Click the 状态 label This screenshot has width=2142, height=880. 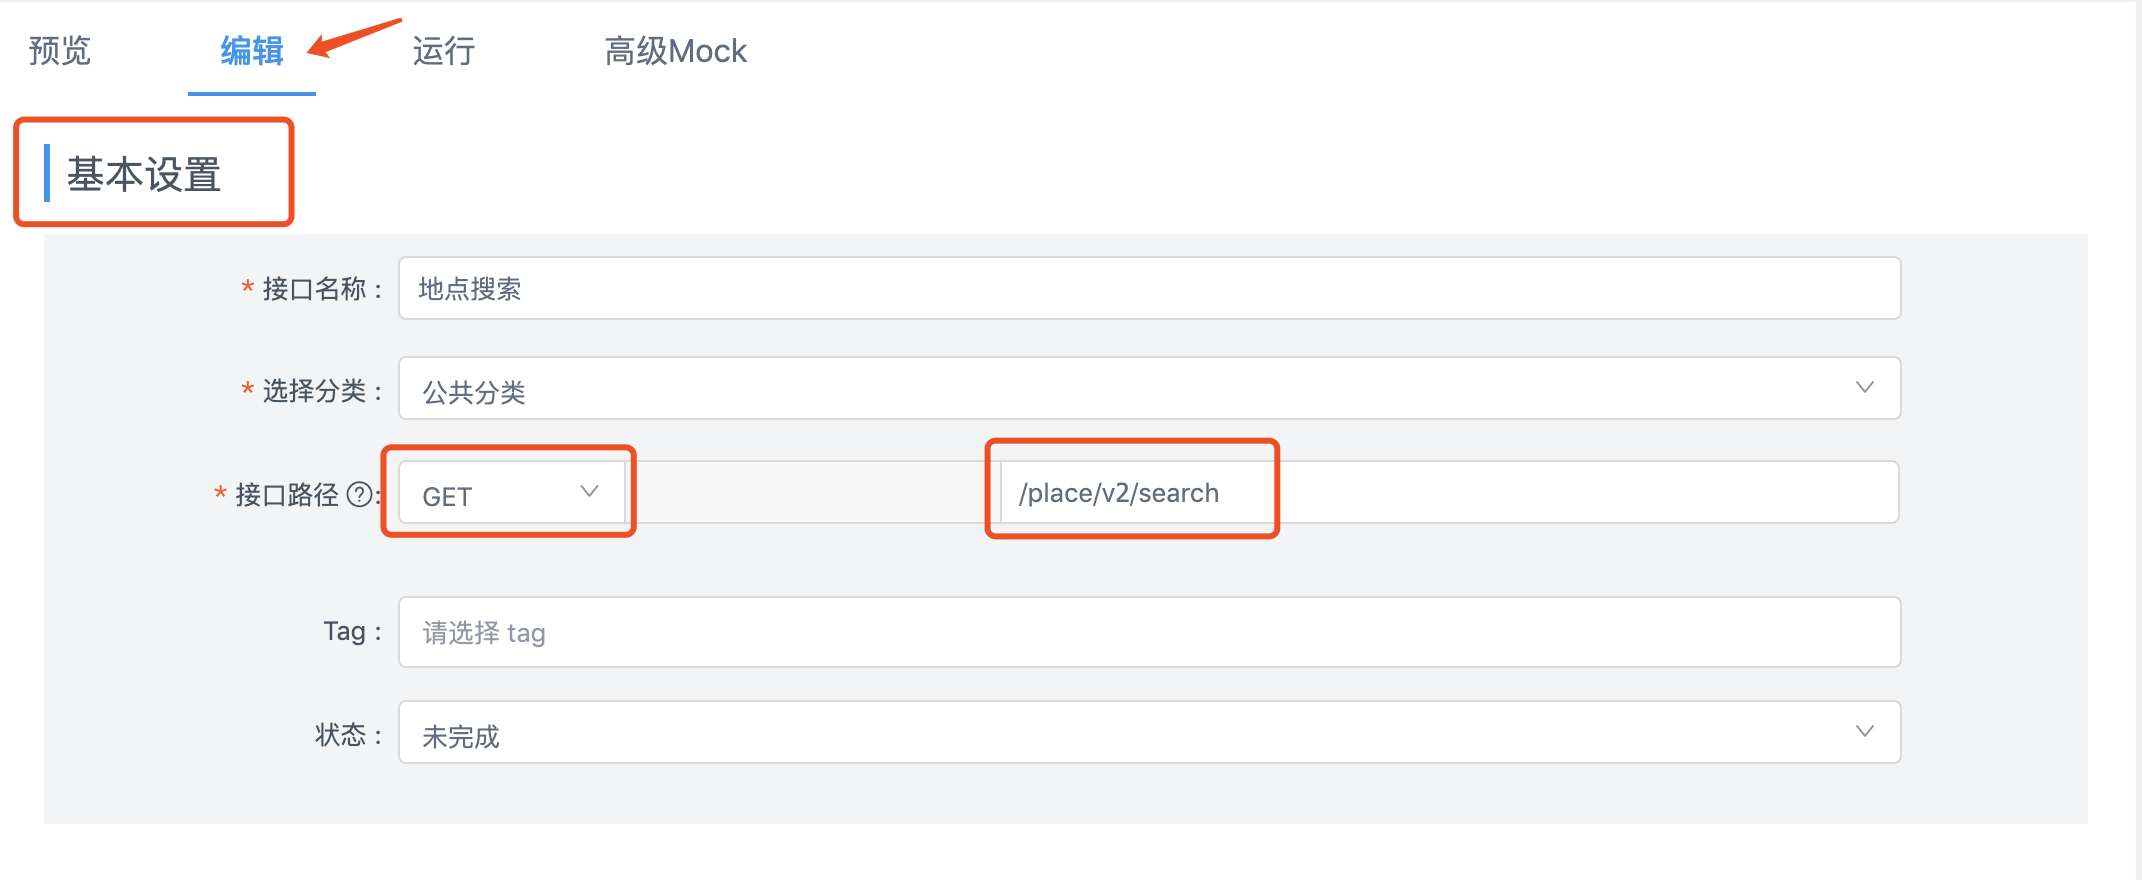tap(341, 735)
